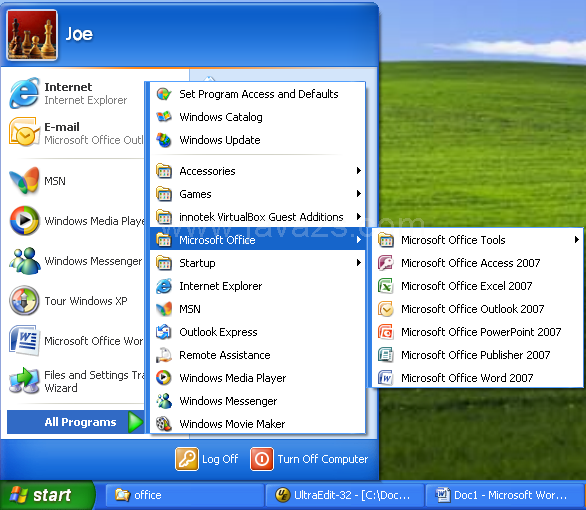Click the Outlook Express icon in All Programs
This screenshot has height=510, width=586.
click(164, 332)
